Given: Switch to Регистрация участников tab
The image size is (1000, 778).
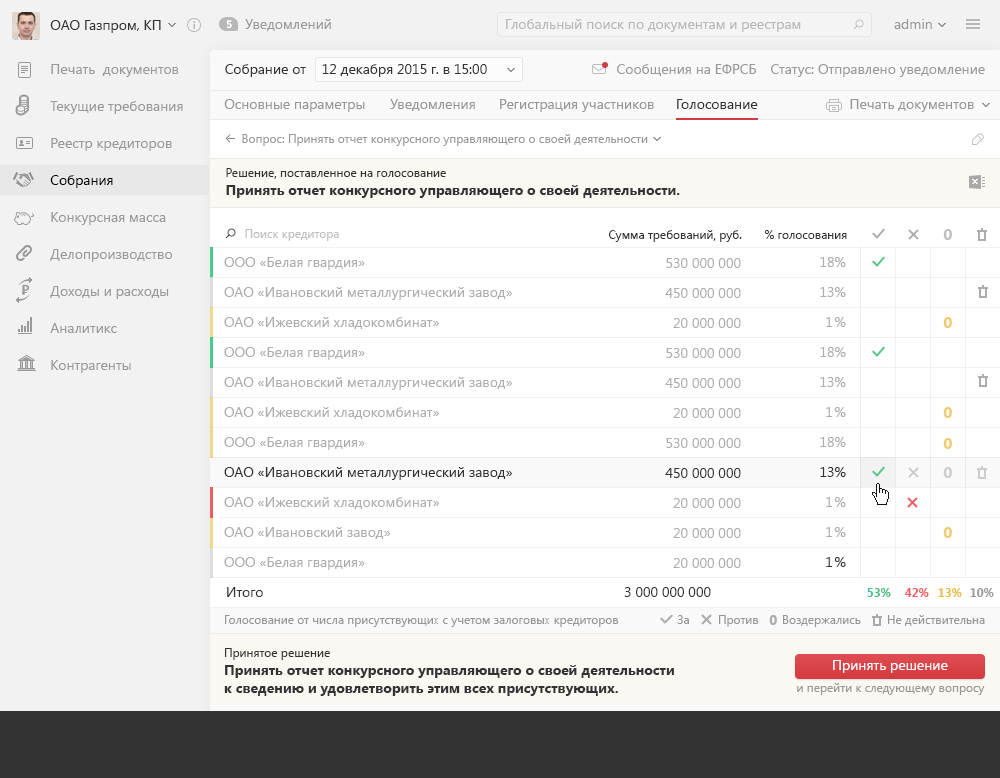Looking at the screenshot, I should pos(576,104).
